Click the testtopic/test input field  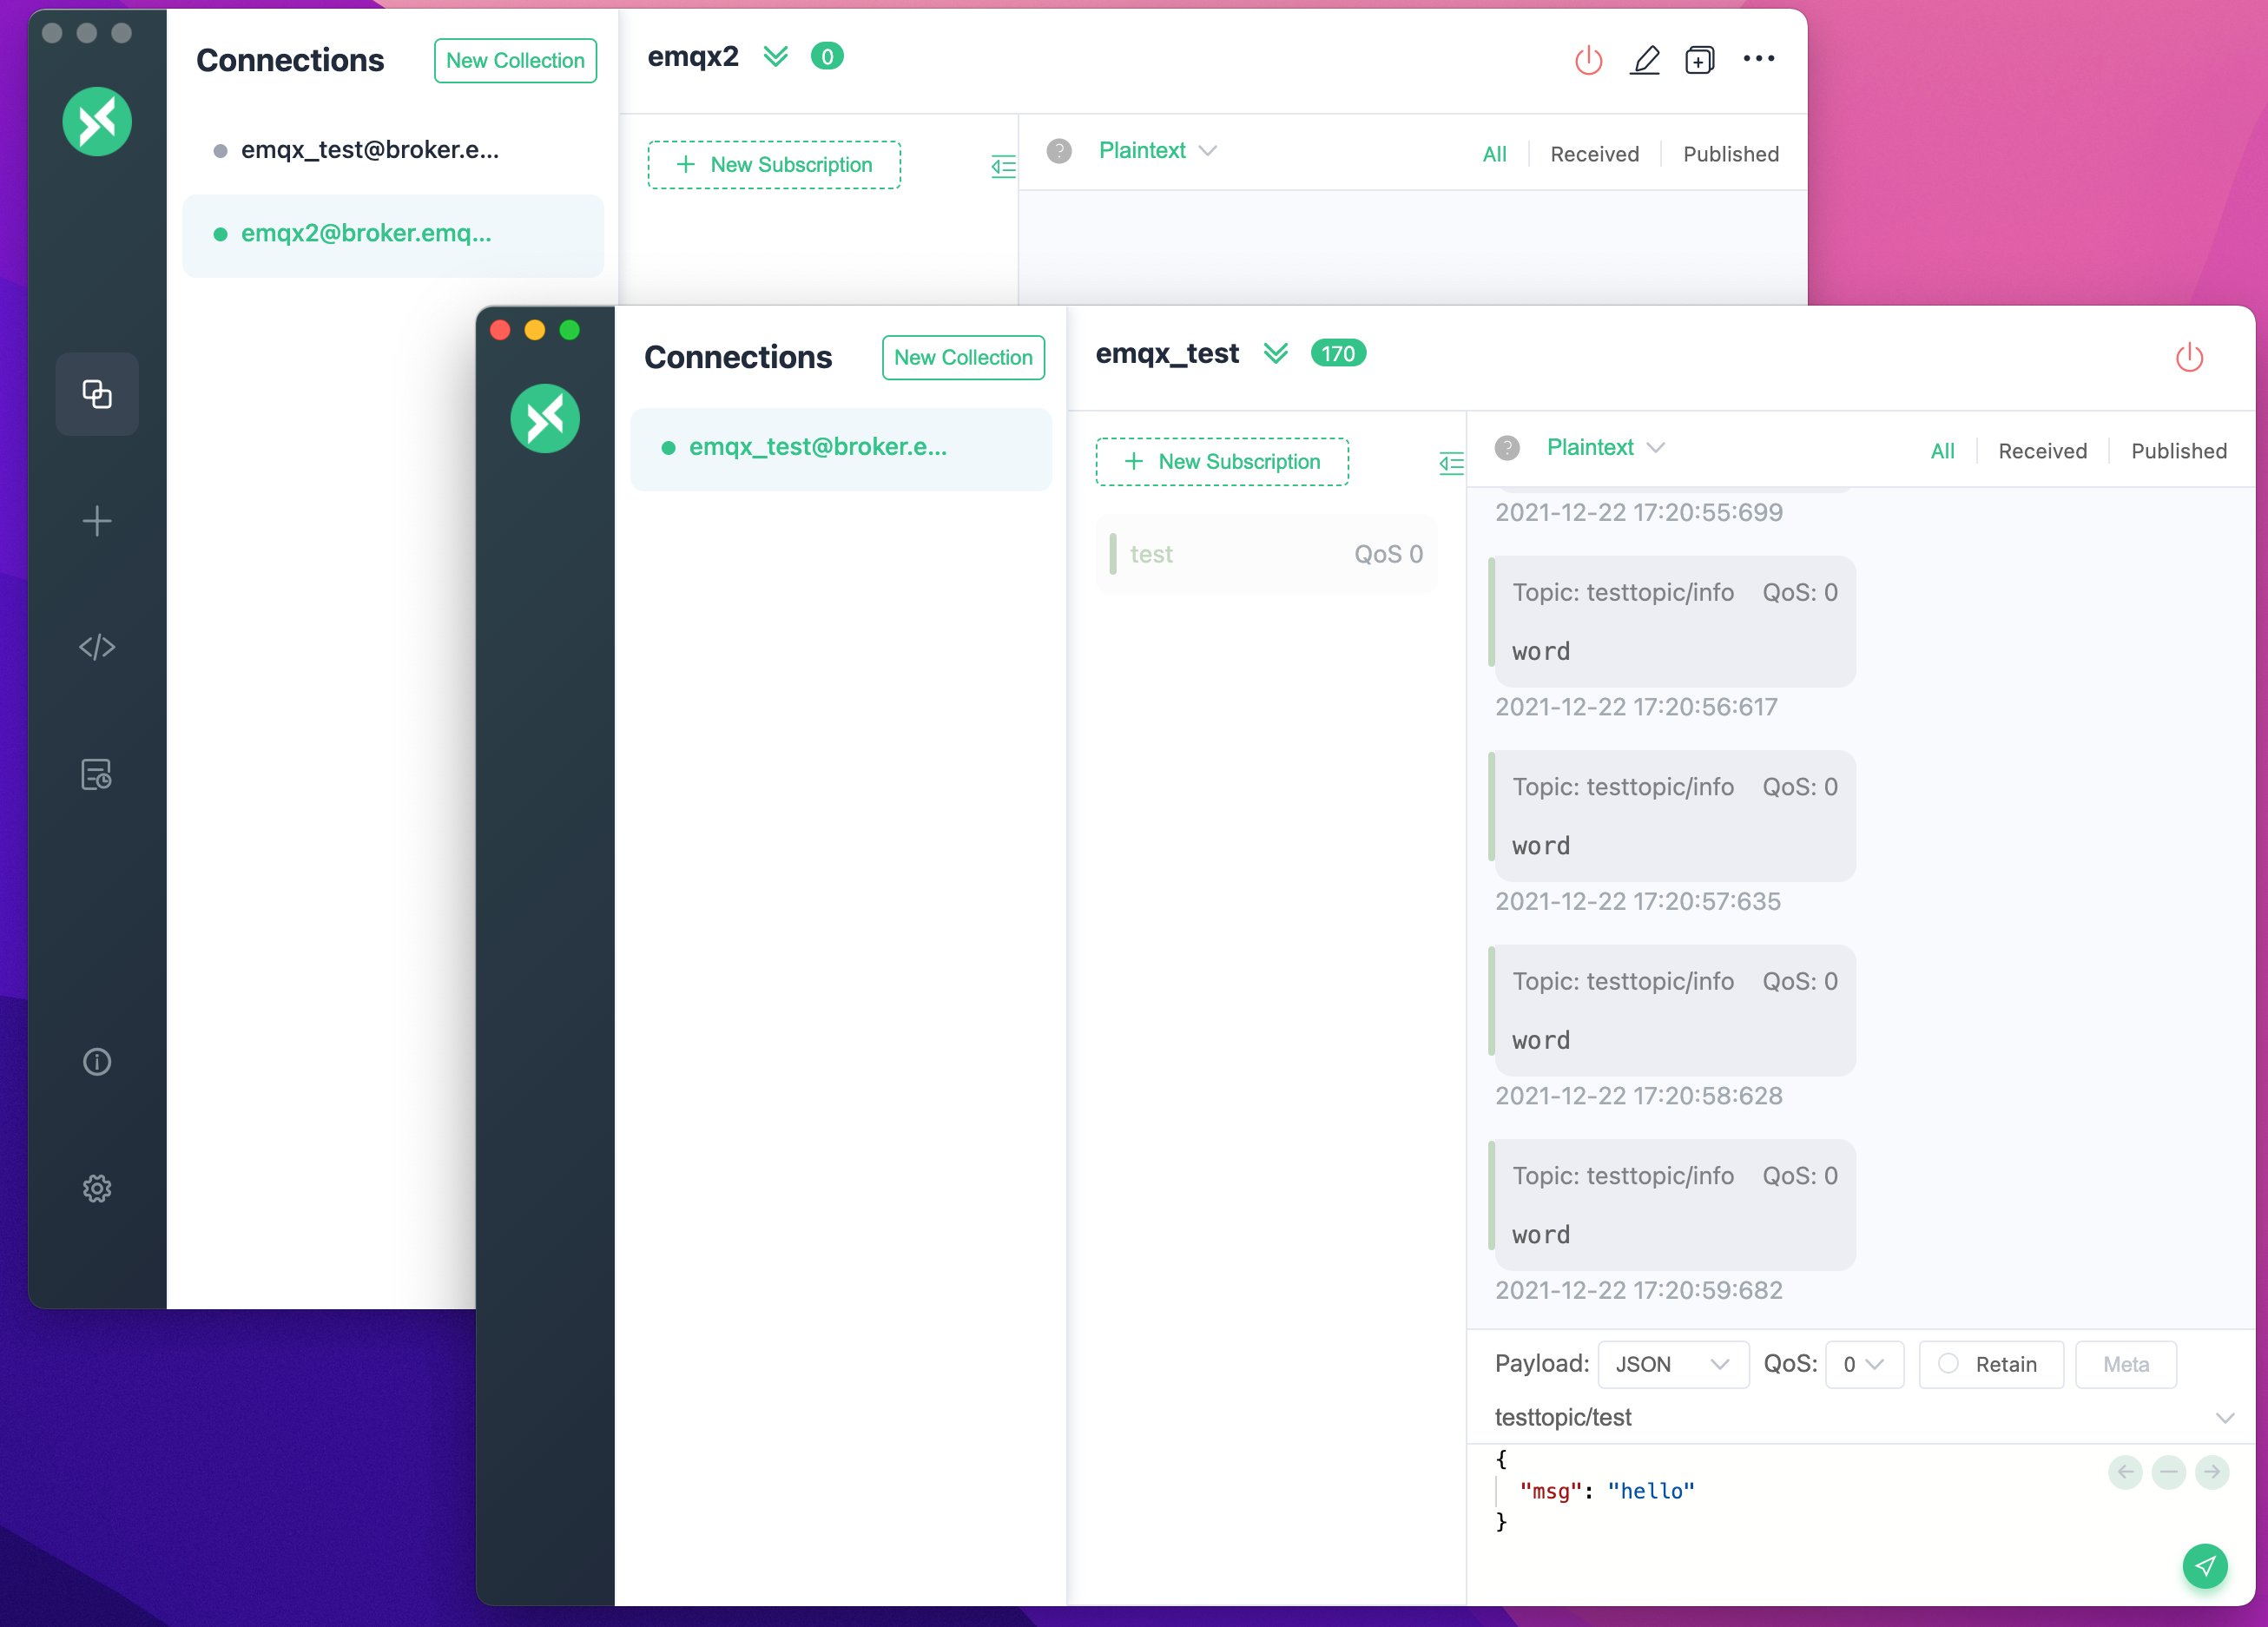[x=1831, y=1416]
